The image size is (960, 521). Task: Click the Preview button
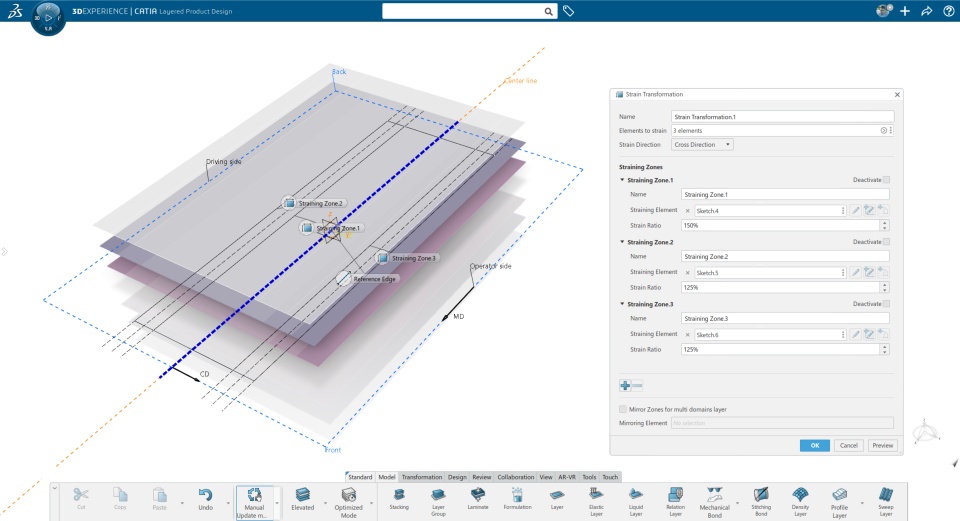pyautogui.click(x=882, y=445)
